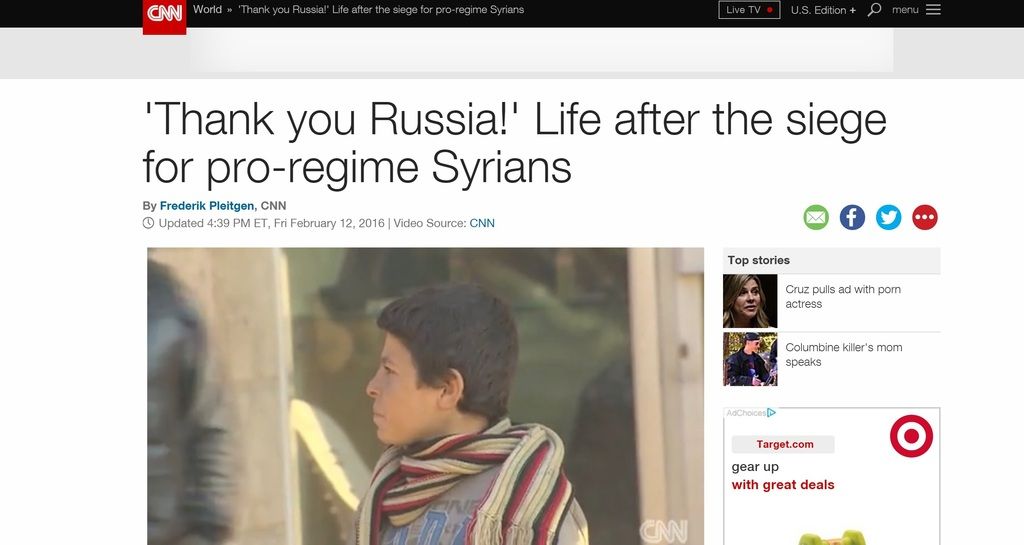Click the Target bullseye logo
This screenshot has height=545, width=1024.
(911, 435)
